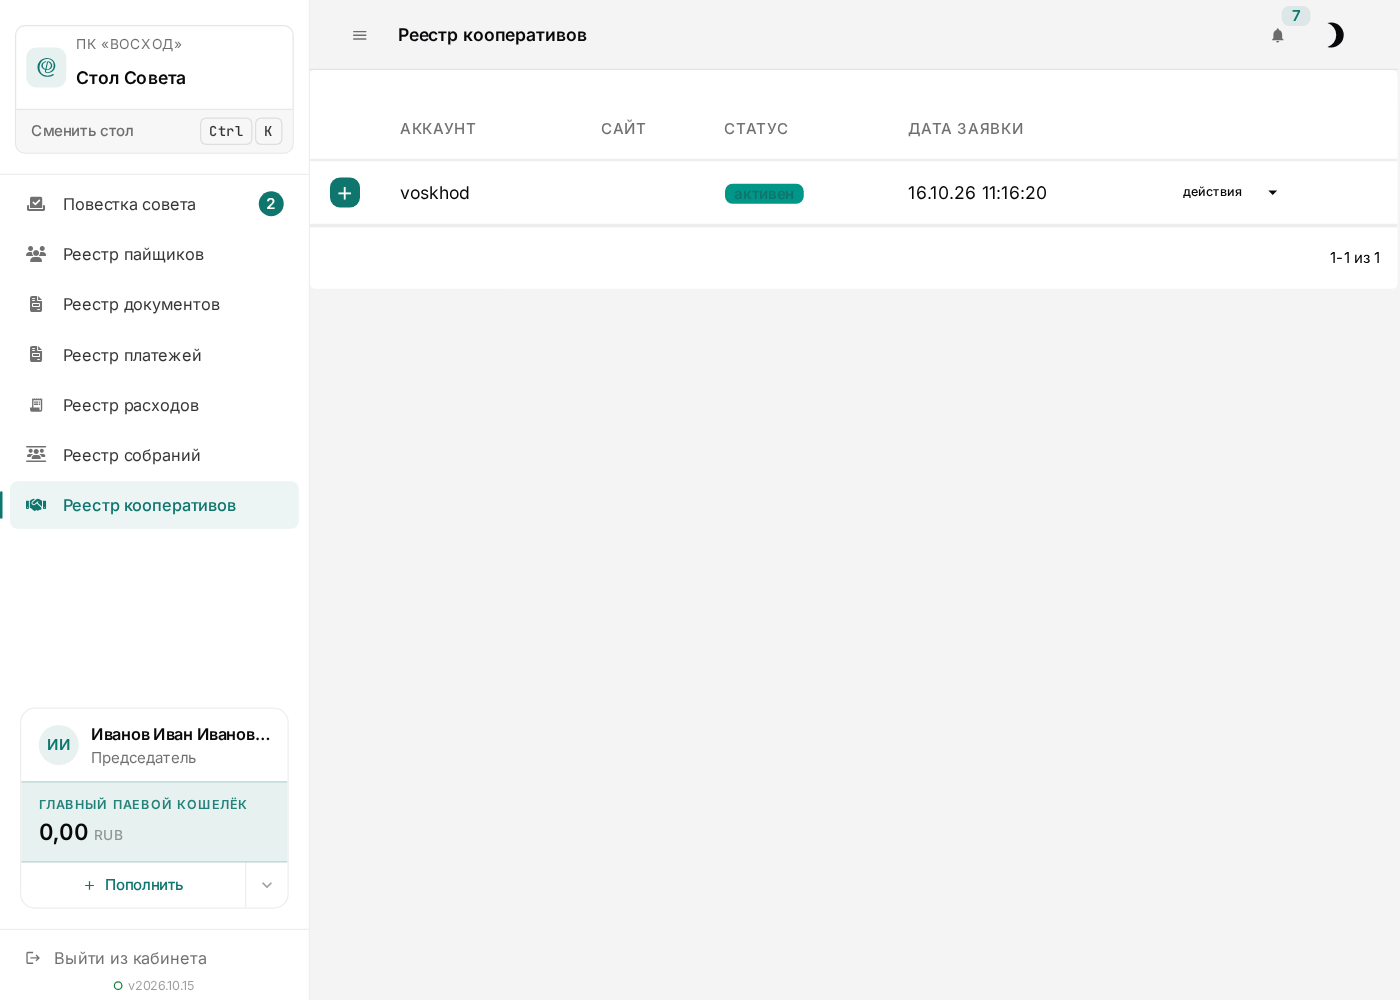Switch to dark mode with the moon icon
The width and height of the screenshot is (1400, 1000).
1335,35
